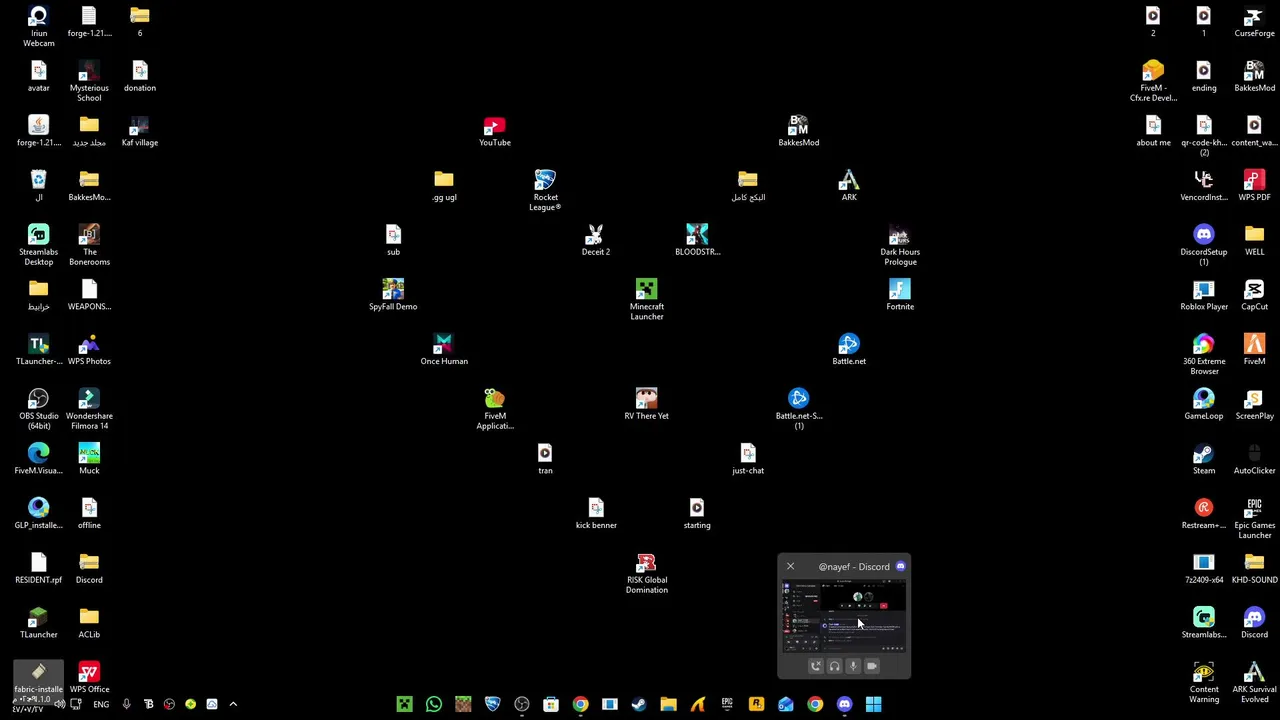Select the CapCut desktop icon
Viewport: 1280px width, 720px height.
point(1254,295)
